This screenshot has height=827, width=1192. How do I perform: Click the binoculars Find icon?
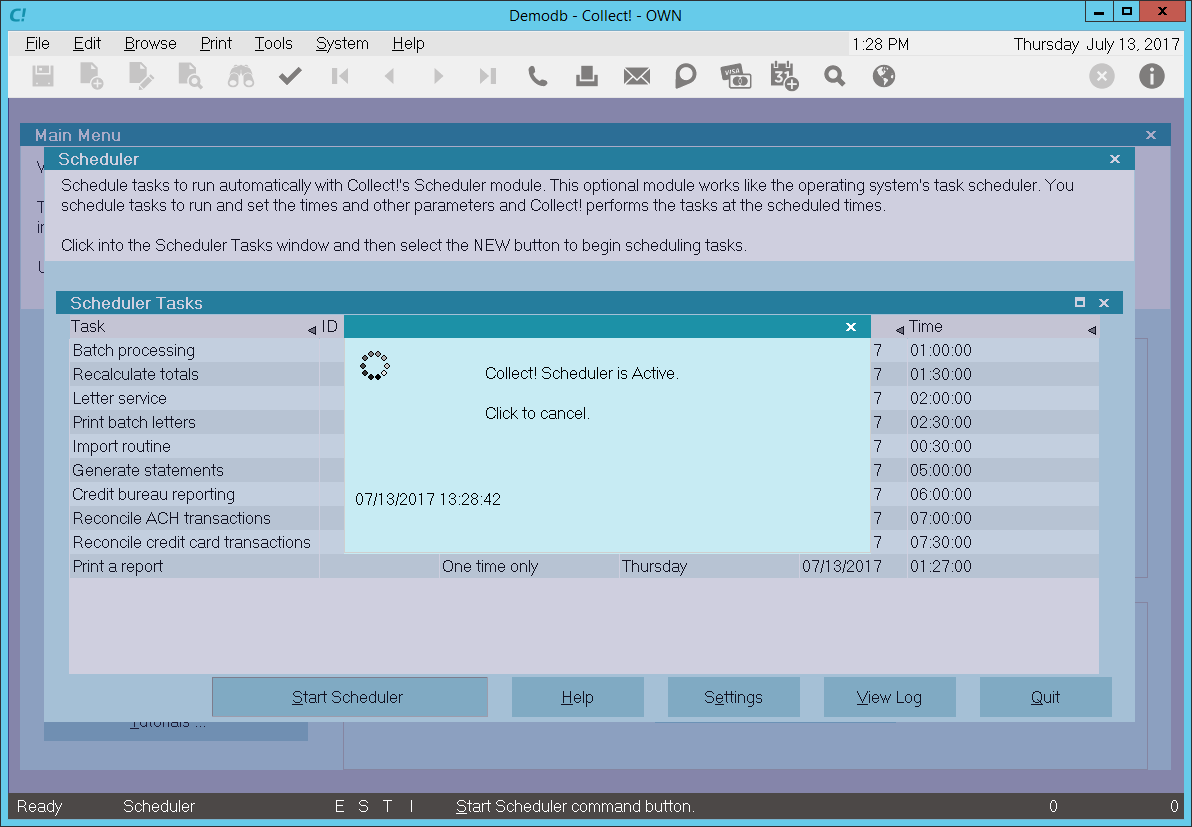241,76
